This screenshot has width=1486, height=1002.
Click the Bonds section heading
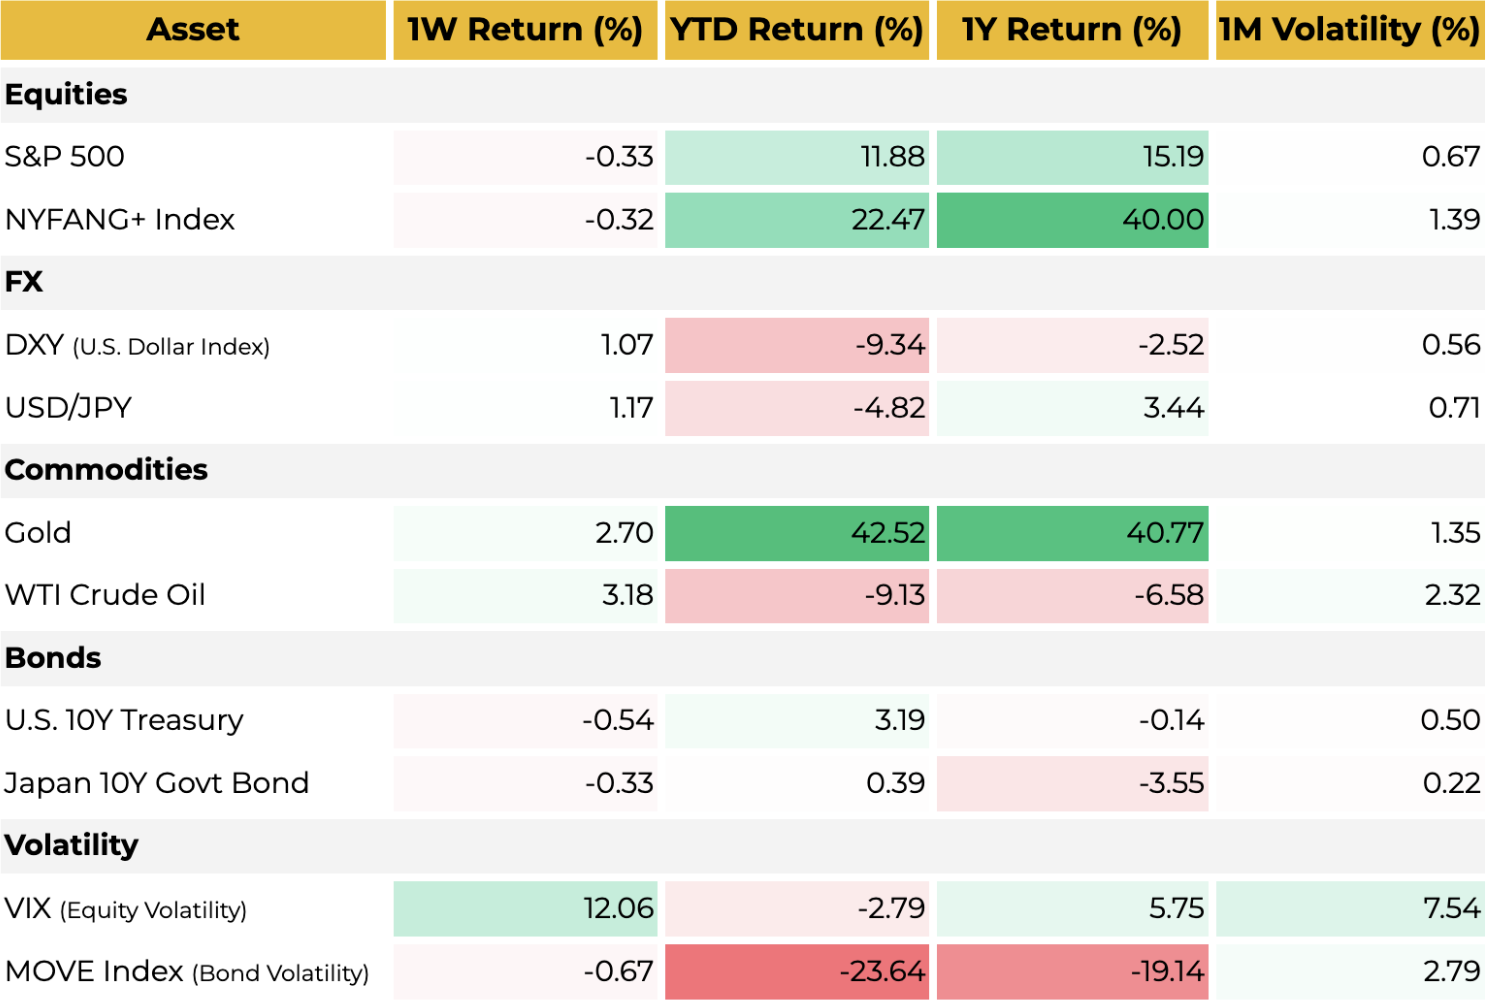(x=54, y=658)
